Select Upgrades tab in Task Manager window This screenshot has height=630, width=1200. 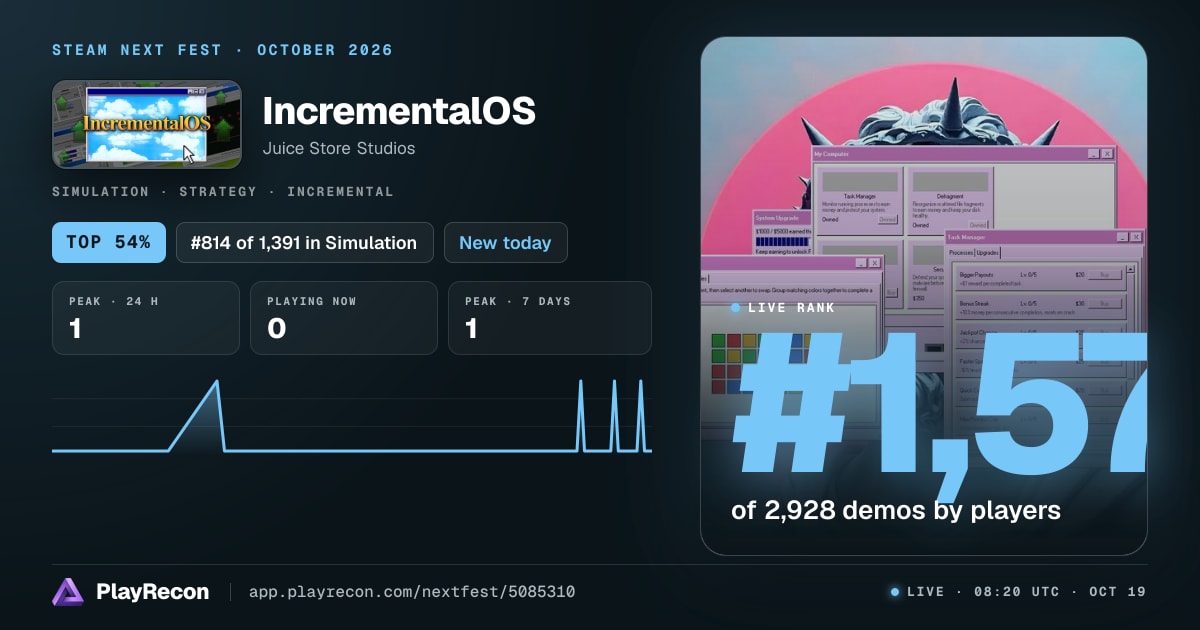(988, 253)
